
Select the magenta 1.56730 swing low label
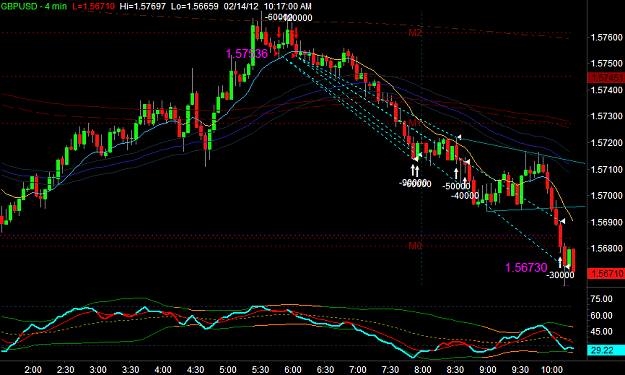(x=526, y=267)
